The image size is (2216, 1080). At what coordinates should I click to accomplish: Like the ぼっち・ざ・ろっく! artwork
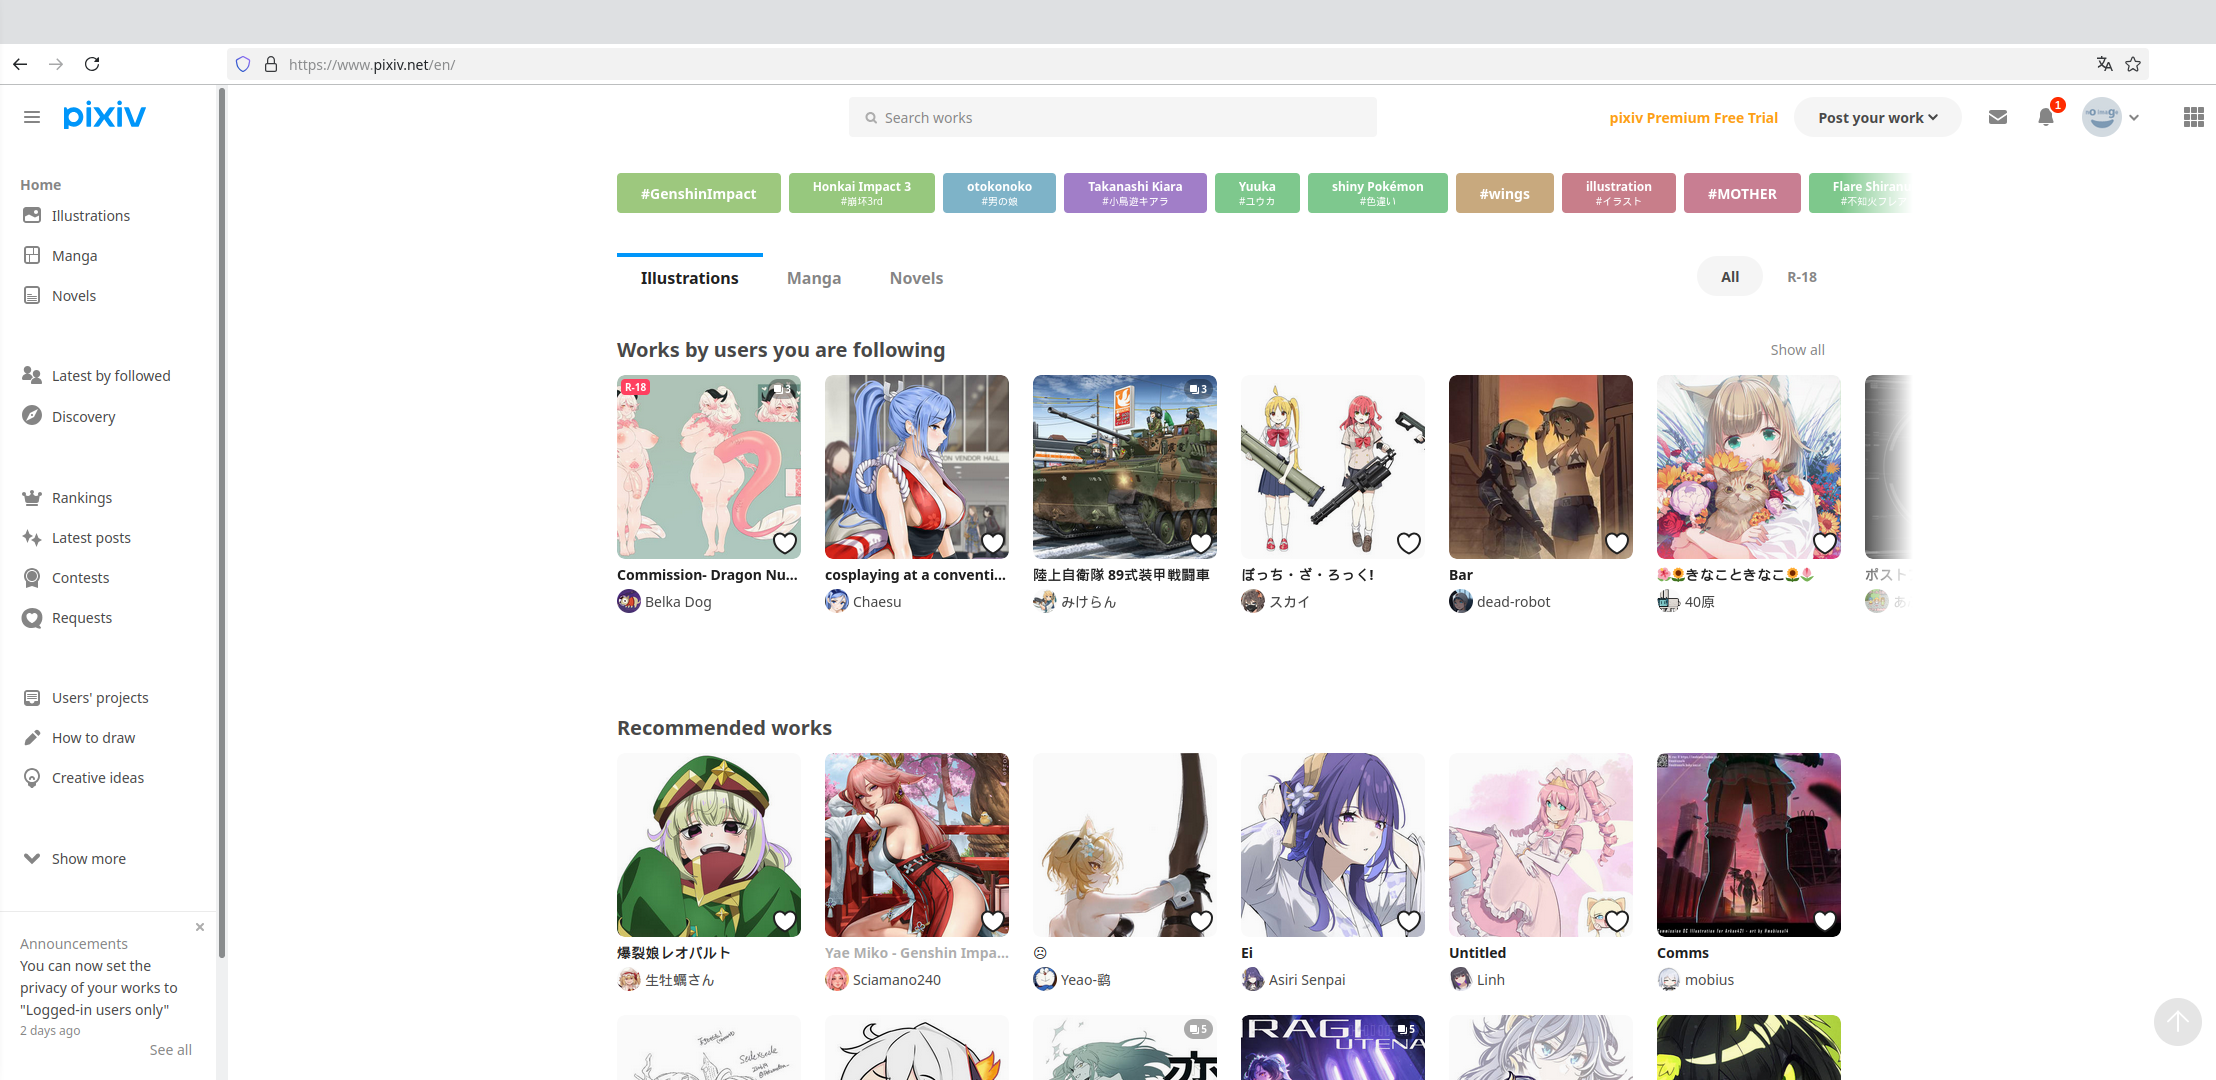pos(1409,543)
